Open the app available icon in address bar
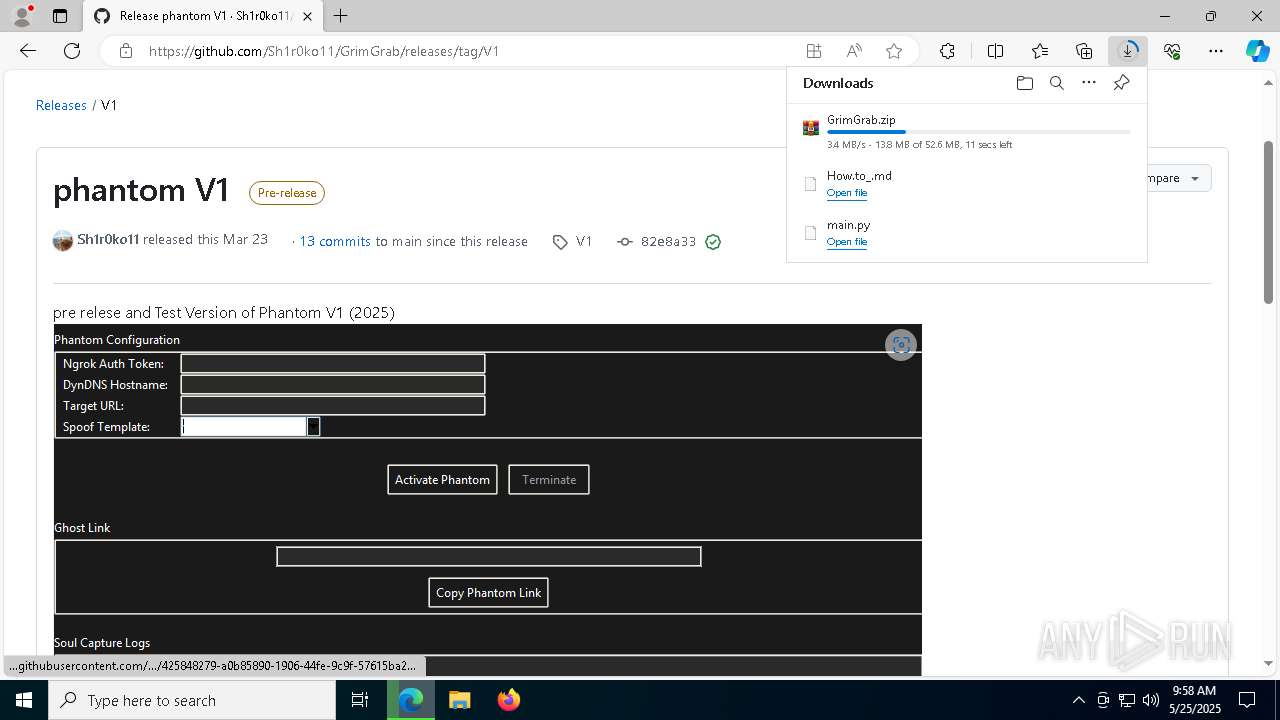1280x720 pixels. (814, 51)
